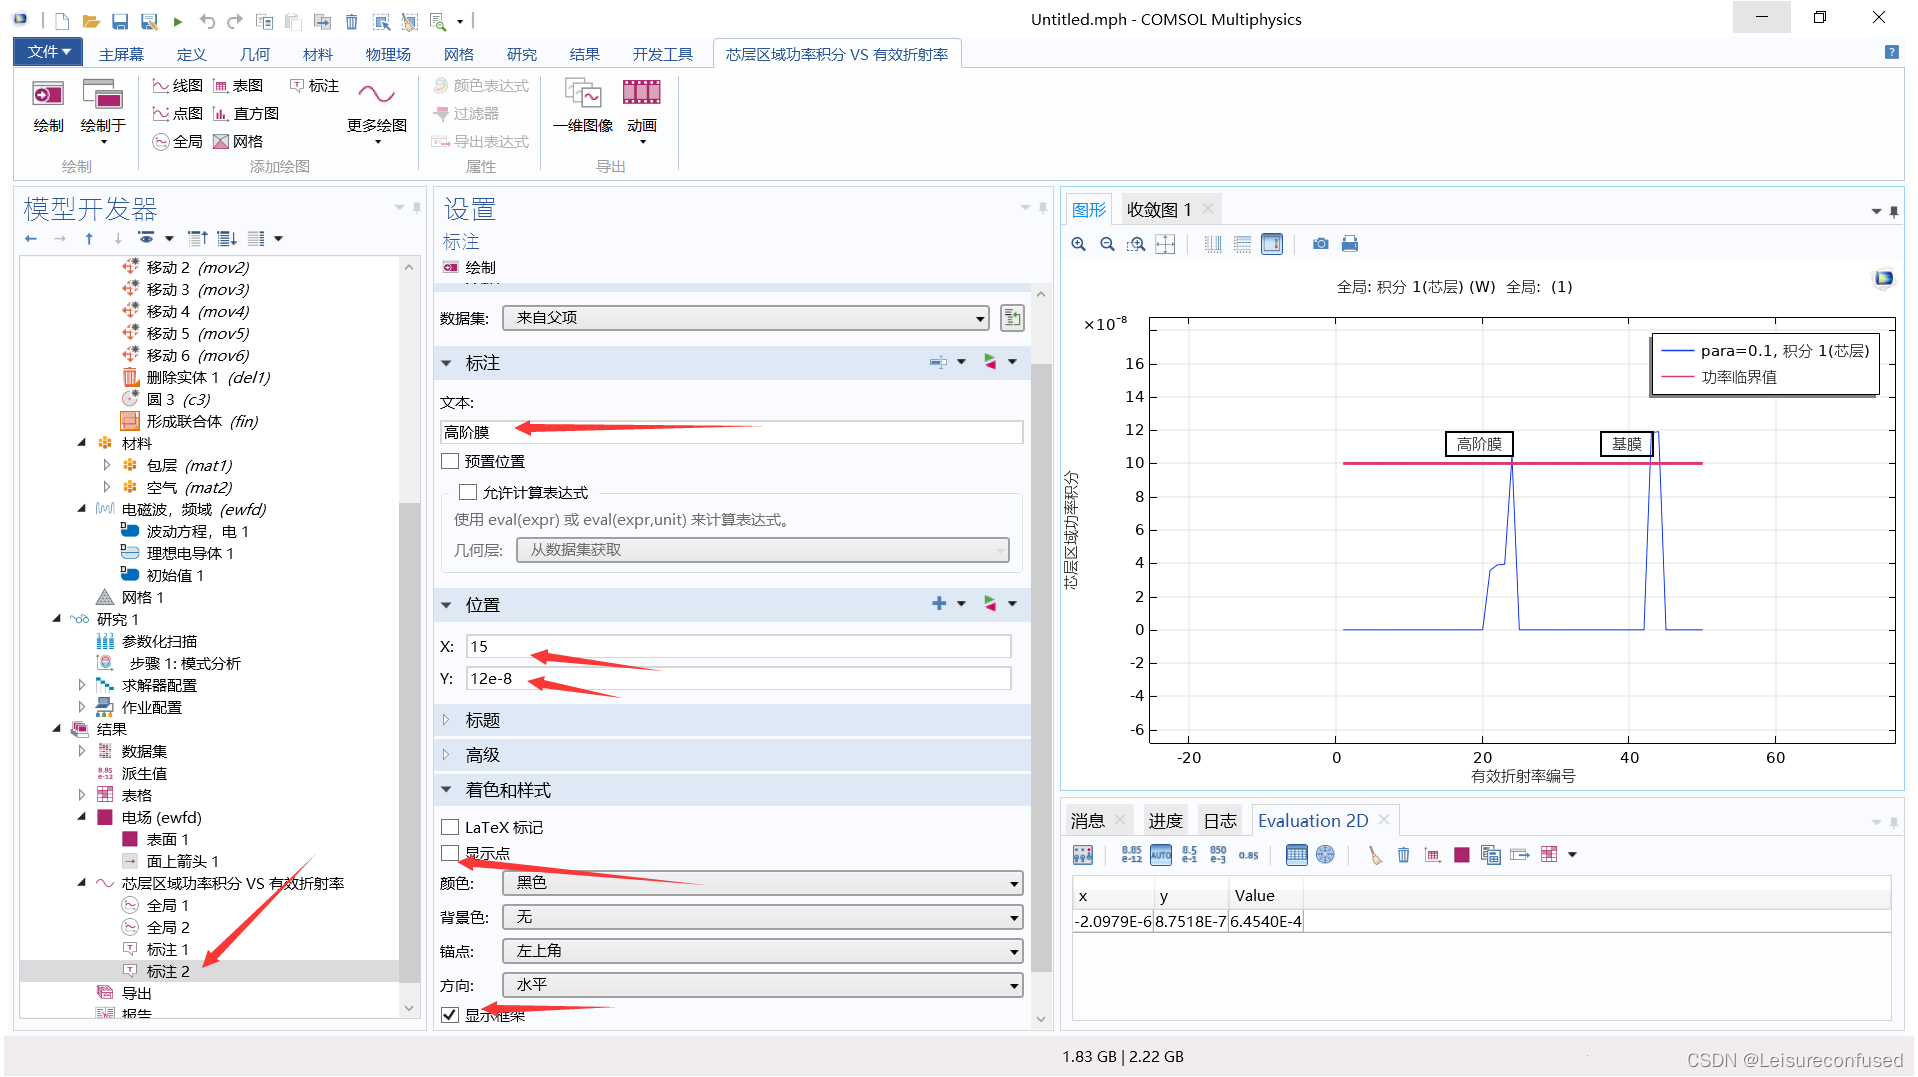Expand 求解器配置 tree node
This screenshot has width=1918, height=1077.
pyautogui.click(x=82, y=685)
